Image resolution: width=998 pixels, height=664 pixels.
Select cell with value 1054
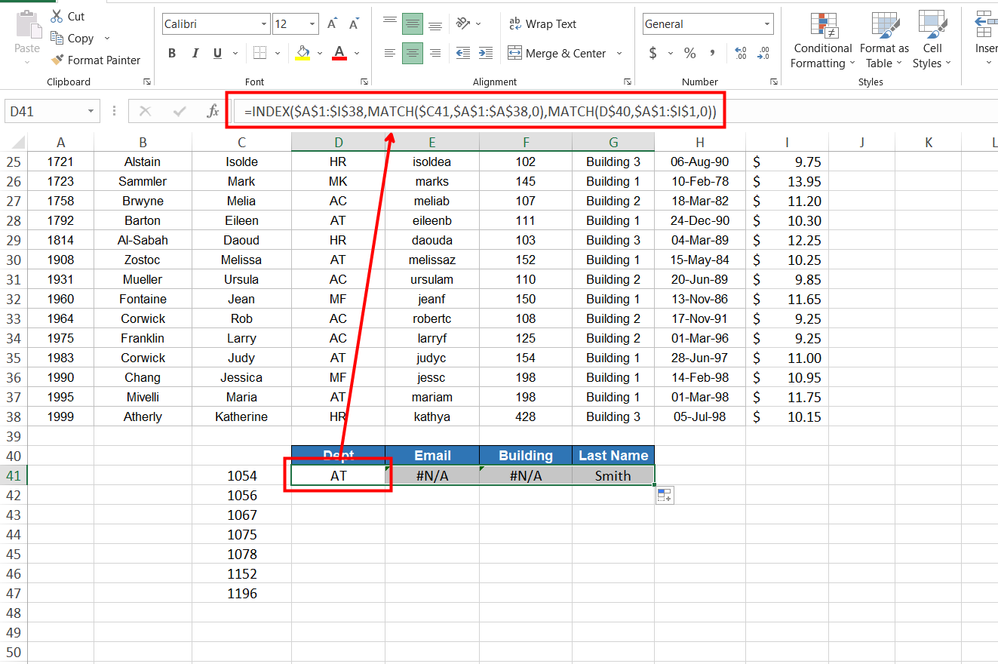(x=242, y=476)
